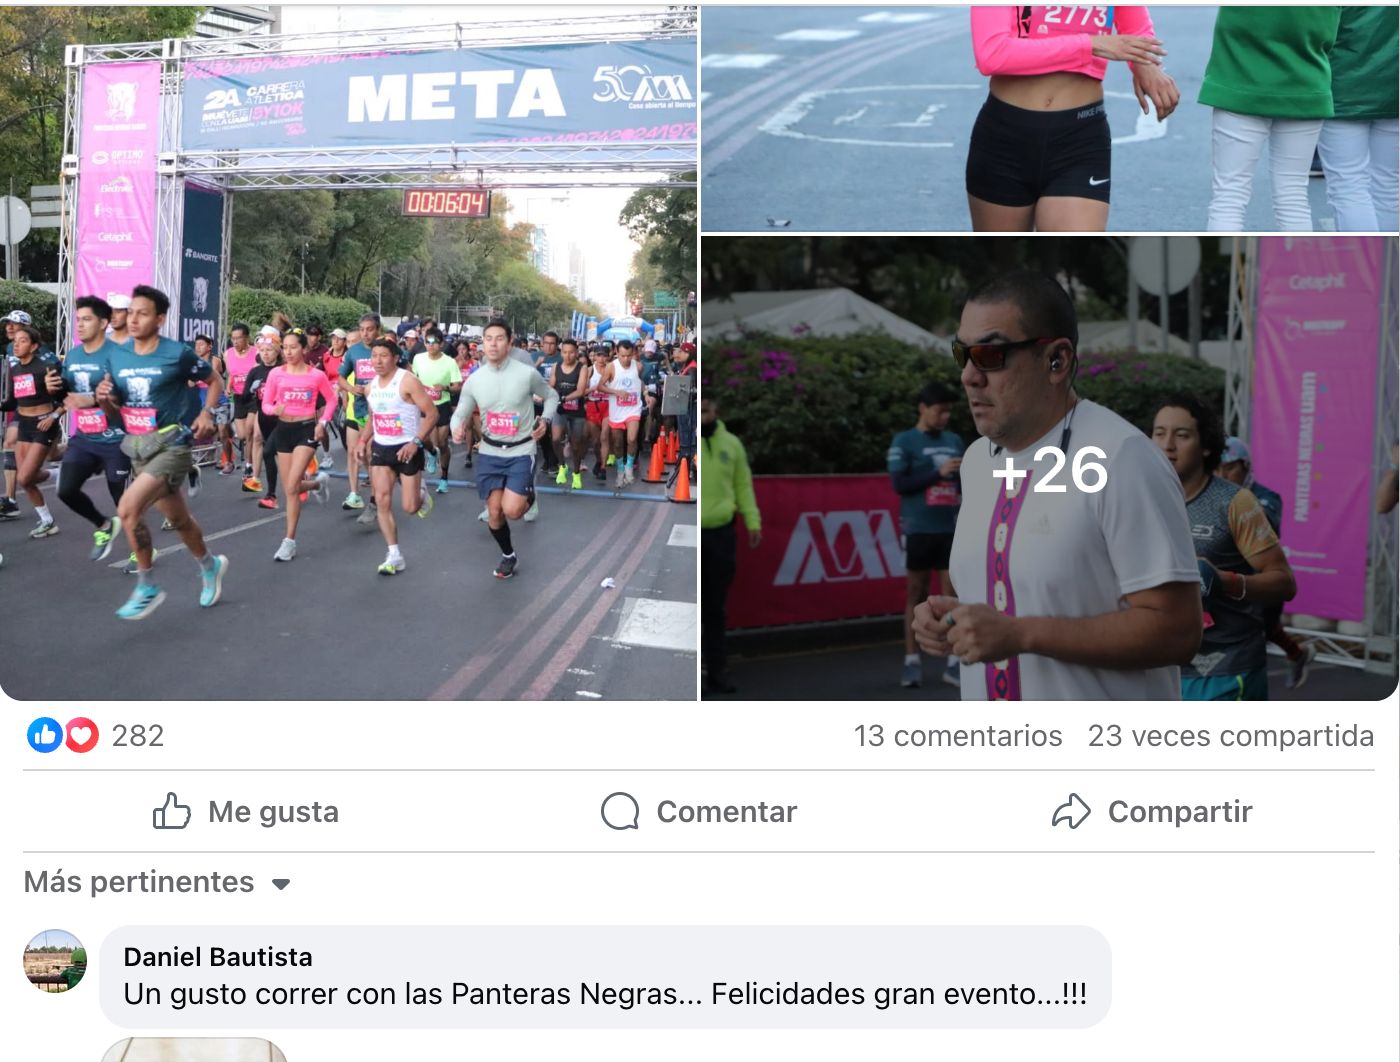
Task: Open the +26 more photos thumbnail
Action: tap(1050, 468)
